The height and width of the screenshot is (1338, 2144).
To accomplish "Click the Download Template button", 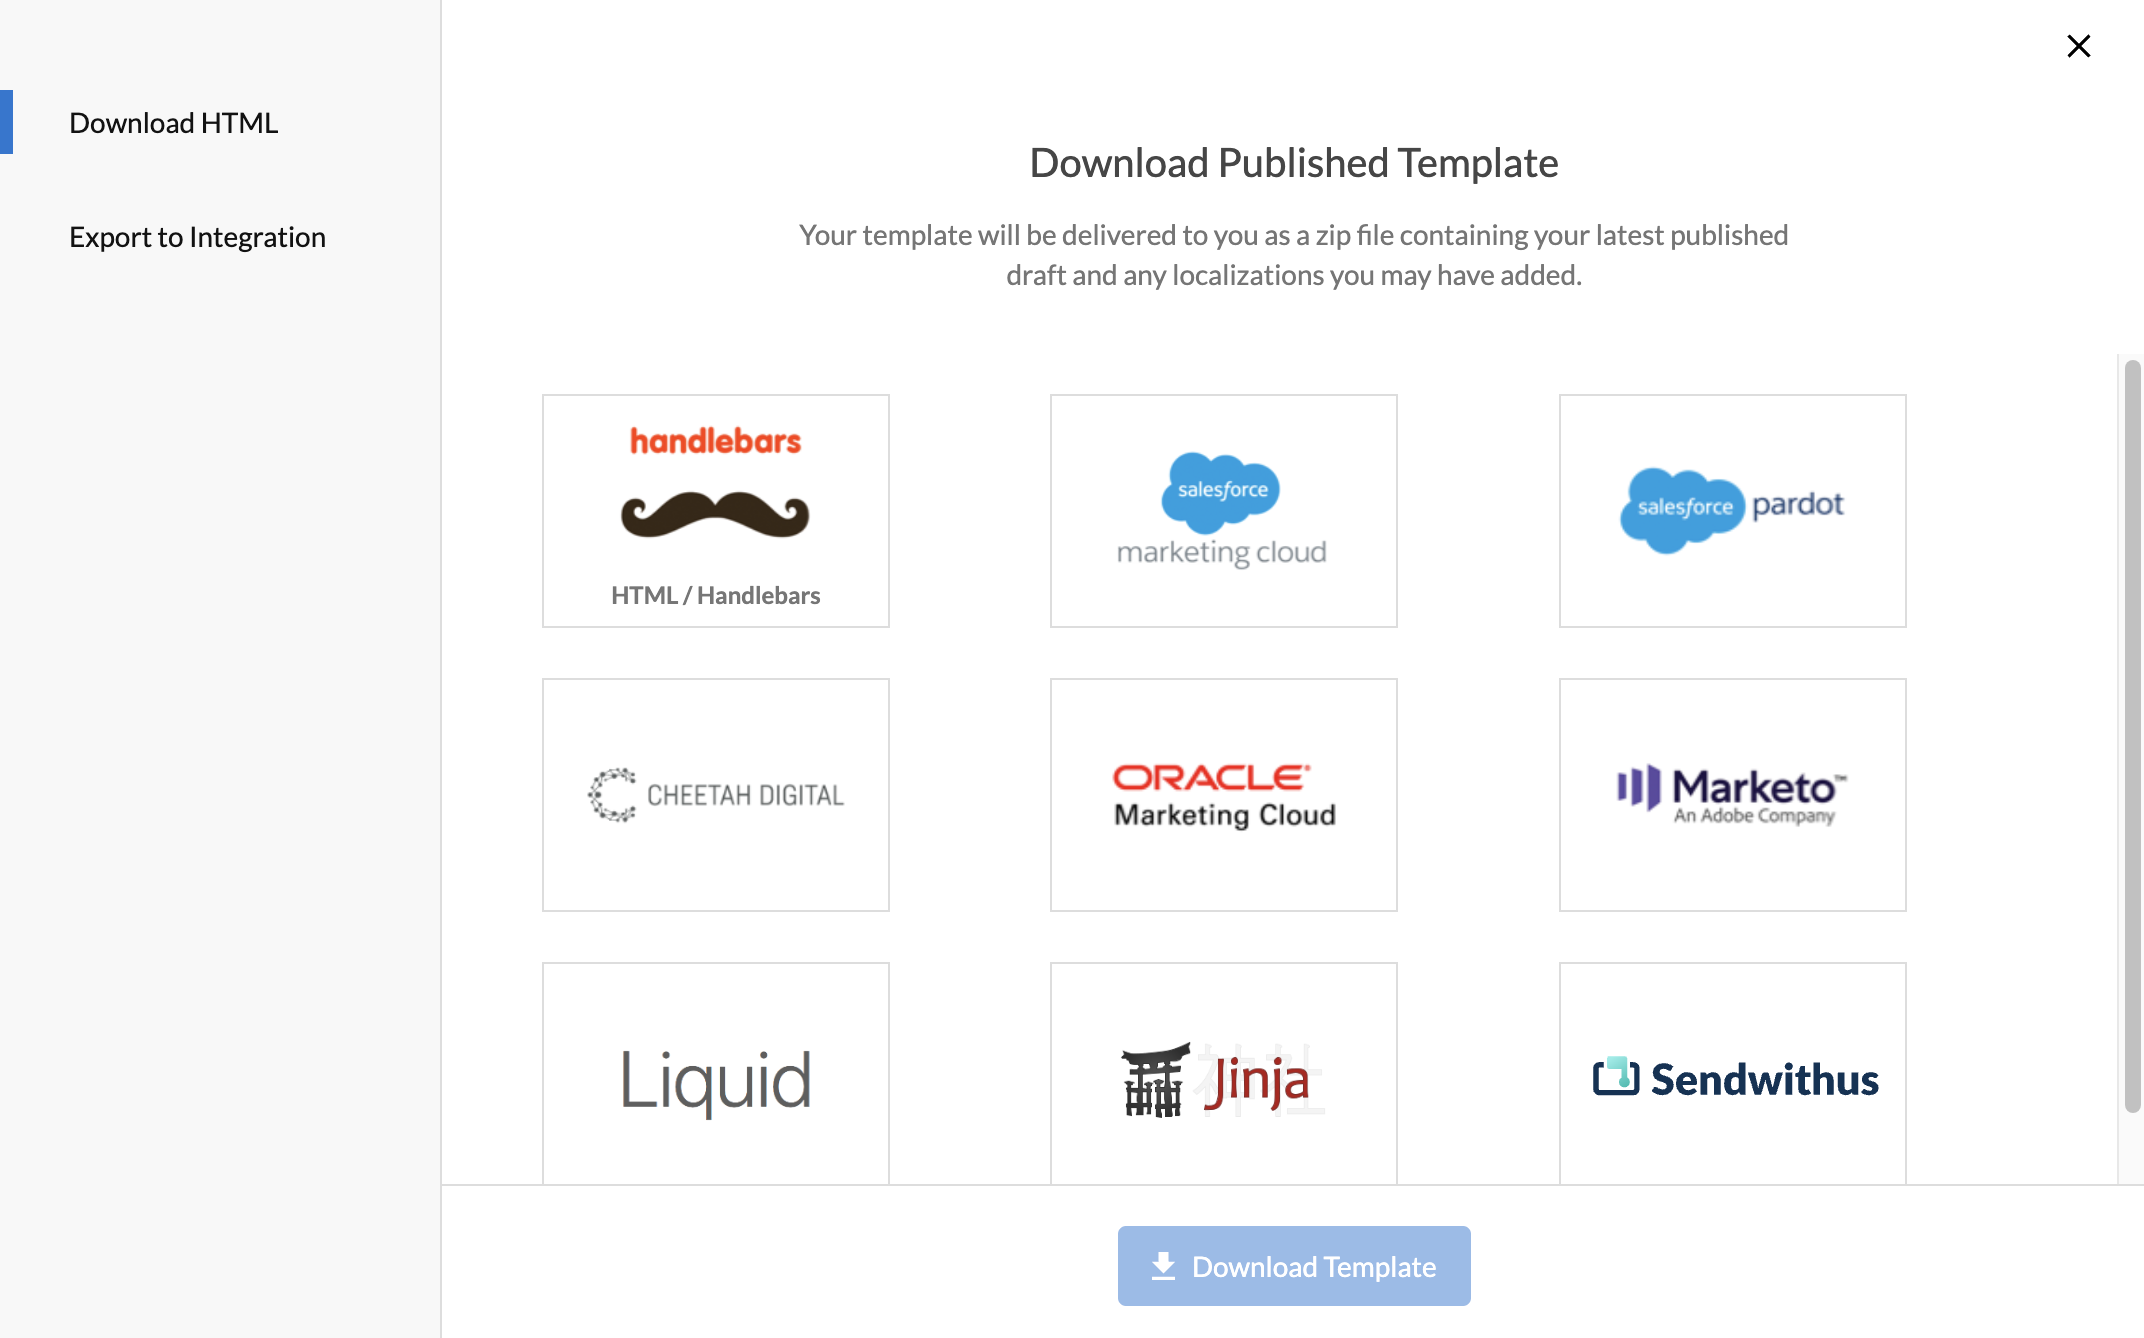I will pyautogui.click(x=1295, y=1266).
